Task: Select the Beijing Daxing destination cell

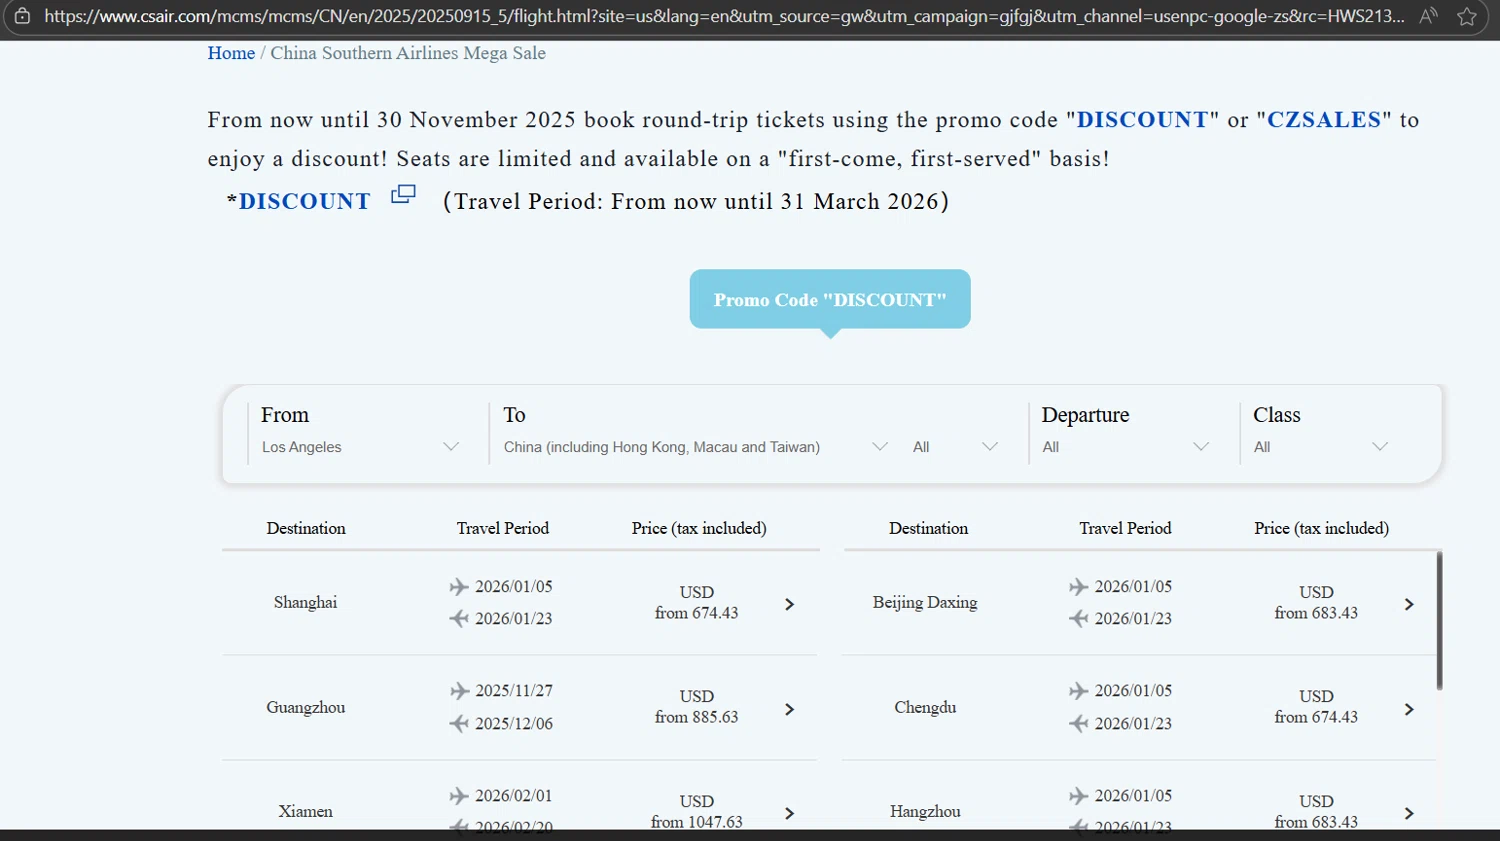Action: pos(925,603)
